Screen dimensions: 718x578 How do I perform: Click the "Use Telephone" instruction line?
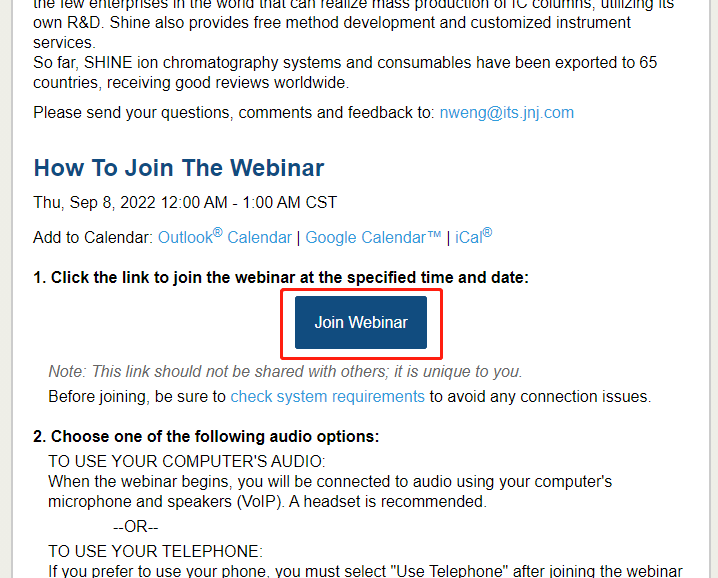click(365, 571)
